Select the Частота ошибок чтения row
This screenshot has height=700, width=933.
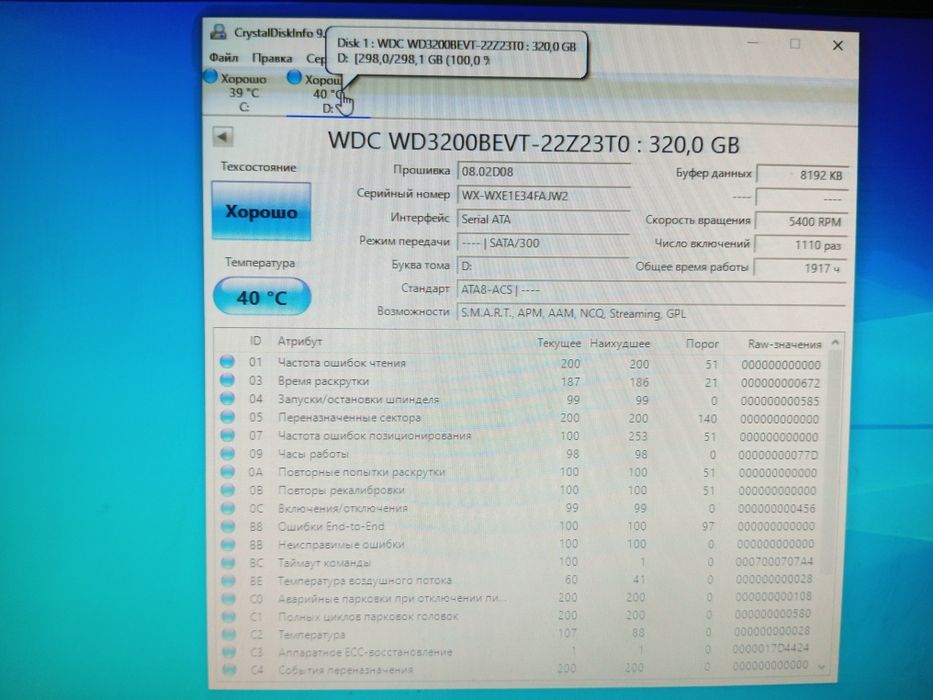tap(521, 363)
